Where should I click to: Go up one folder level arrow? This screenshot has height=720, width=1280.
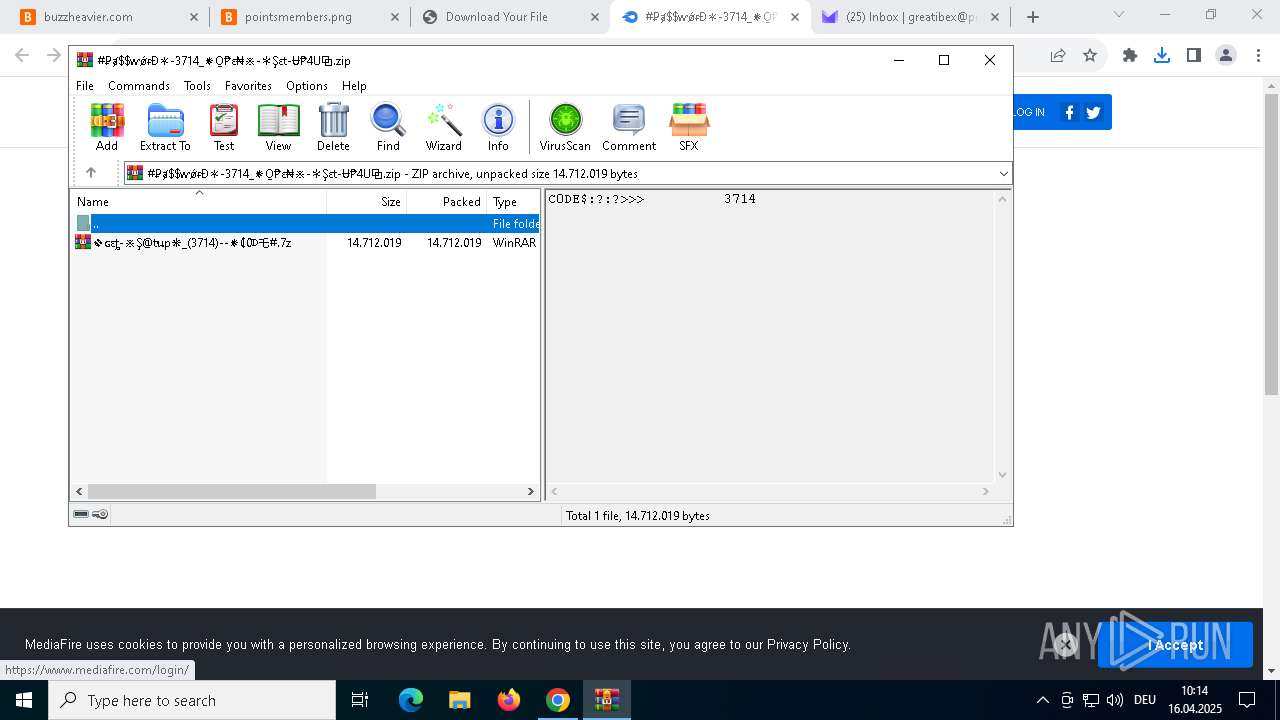(x=91, y=173)
